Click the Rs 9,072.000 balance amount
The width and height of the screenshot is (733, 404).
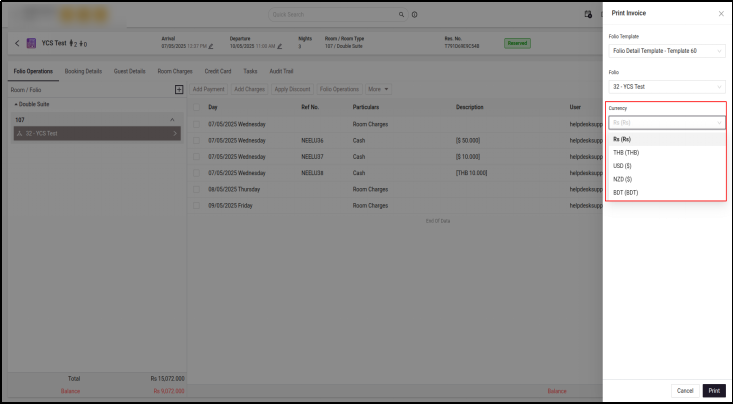pos(169,391)
